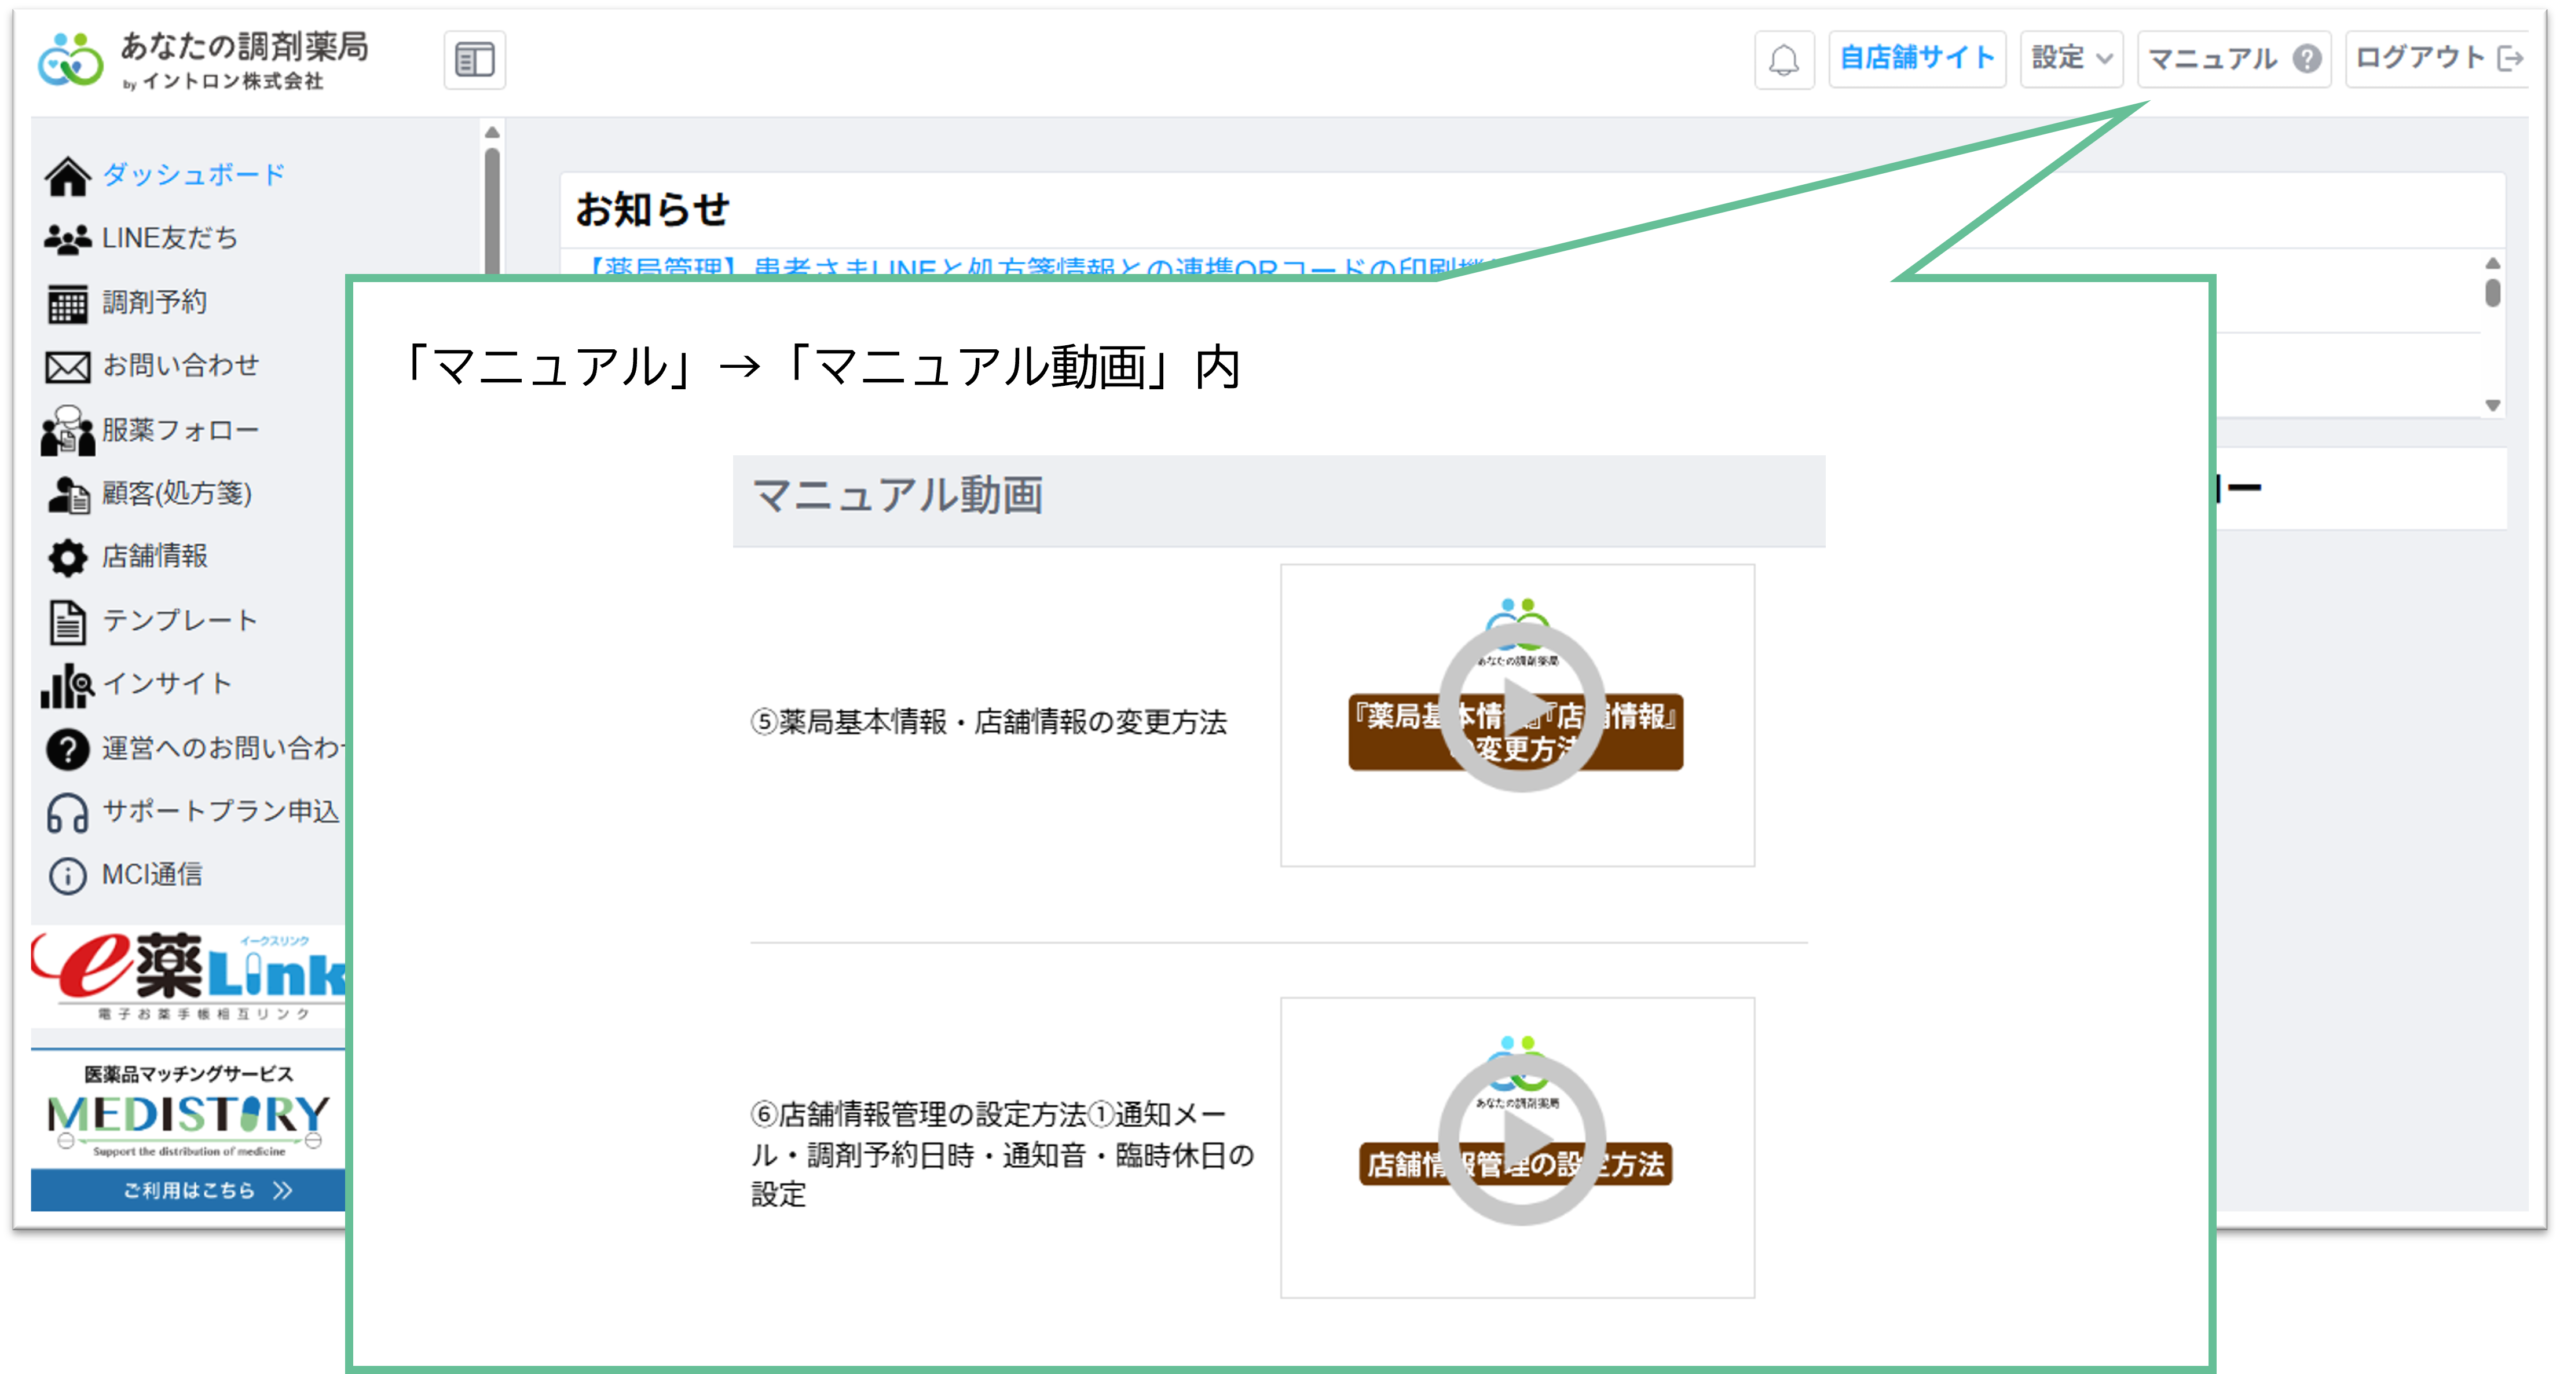The image size is (2560, 1374).
Task: Open the MEDISTORY ご利用はこちら banner
Action: 188,1189
